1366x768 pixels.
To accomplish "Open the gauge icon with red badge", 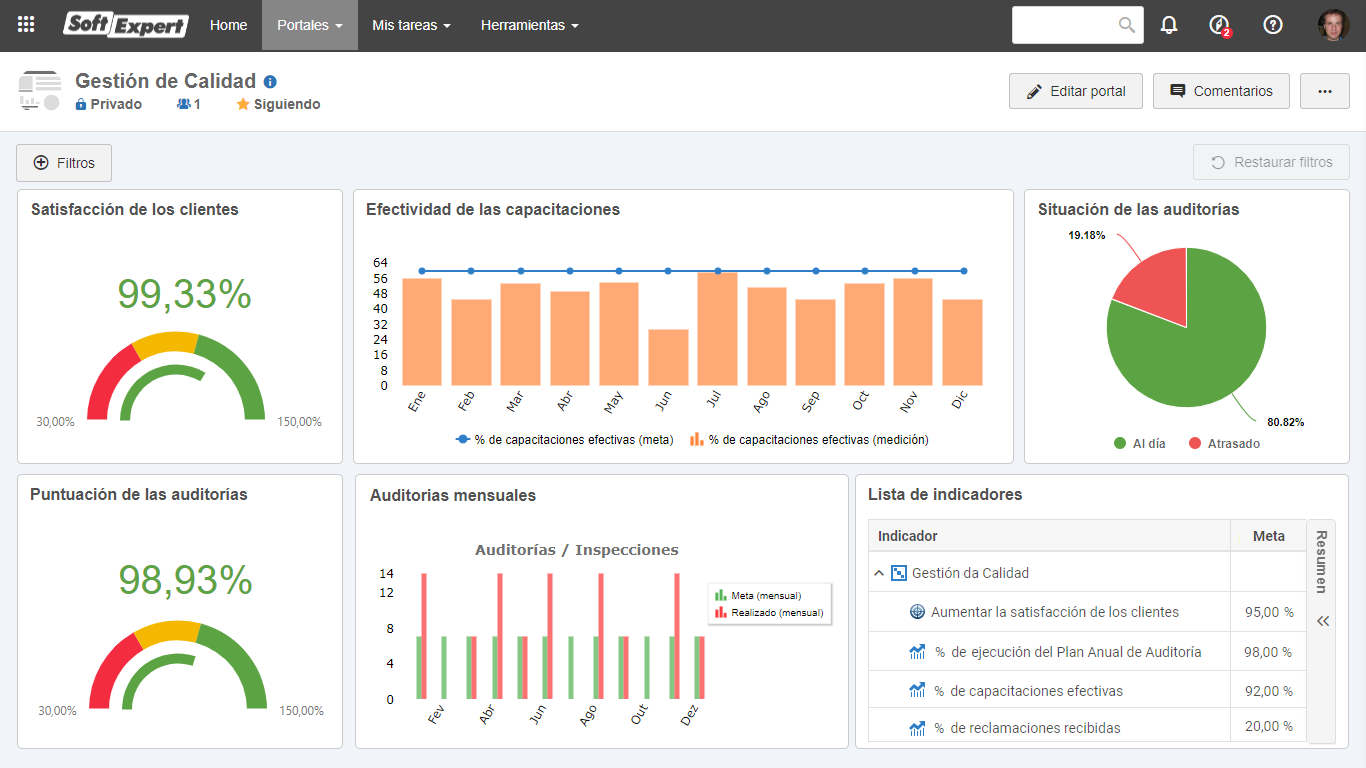I will coord(1219,25).
